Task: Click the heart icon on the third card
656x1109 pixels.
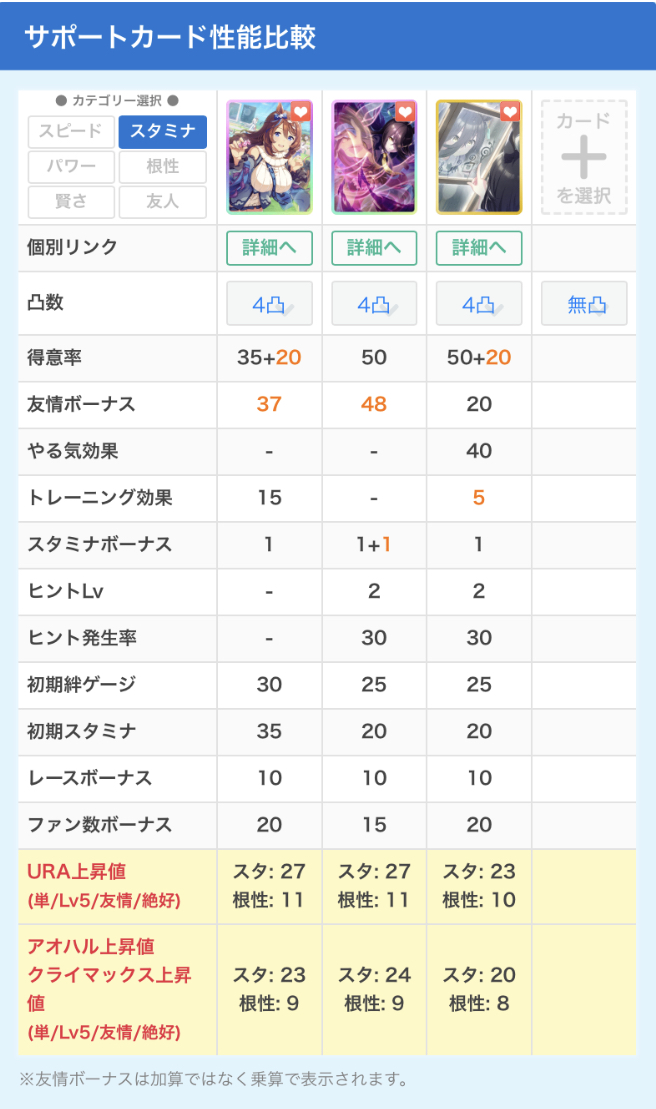Action: [509, 112]
